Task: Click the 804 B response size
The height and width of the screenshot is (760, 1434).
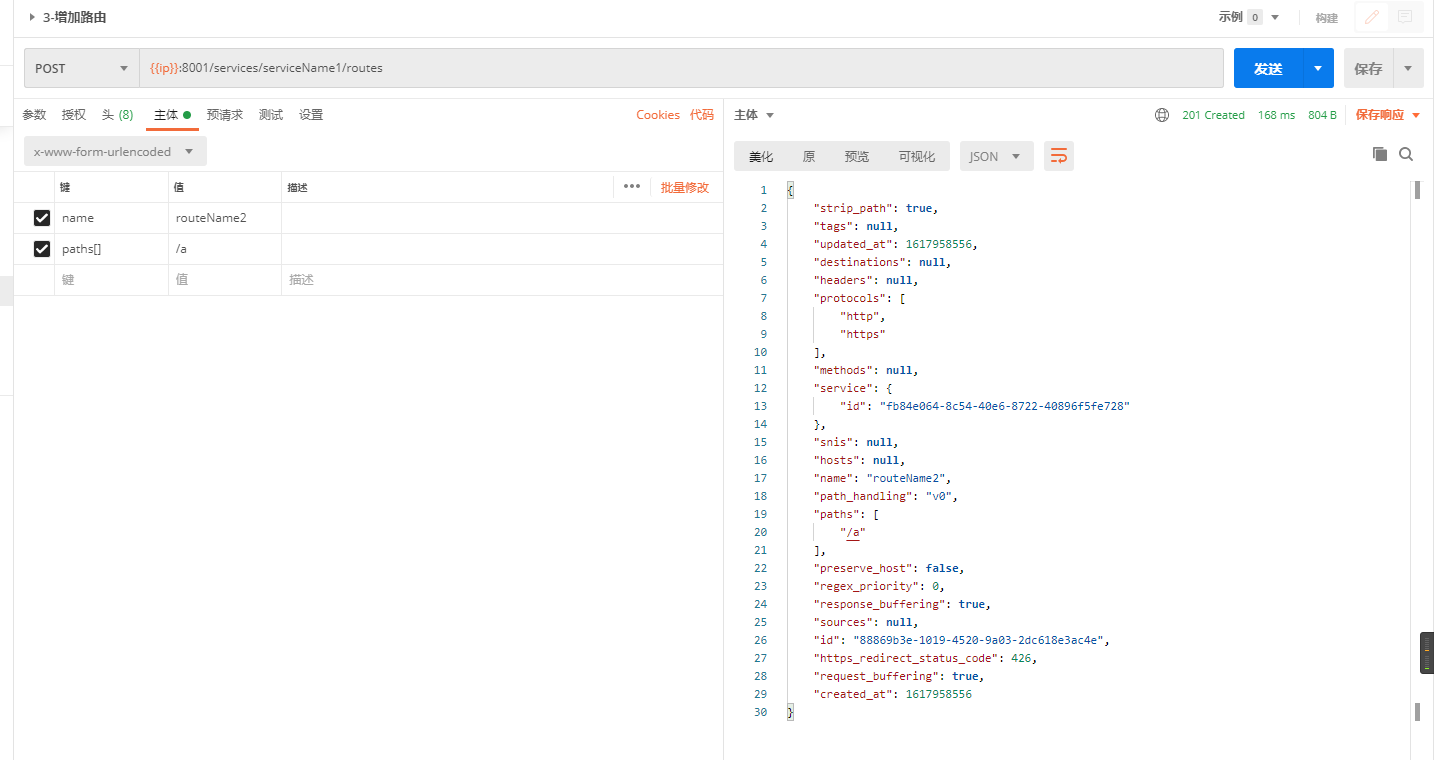Action: (1322, 115)
